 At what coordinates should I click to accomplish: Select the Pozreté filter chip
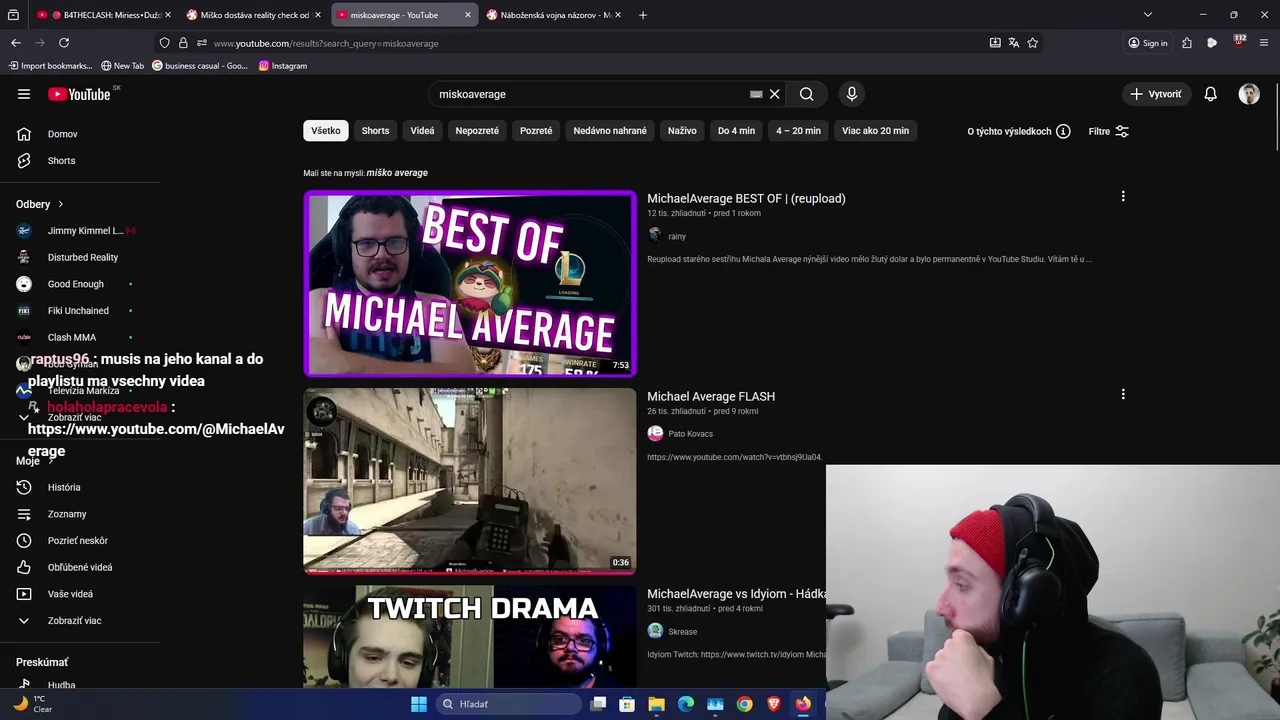536,131
